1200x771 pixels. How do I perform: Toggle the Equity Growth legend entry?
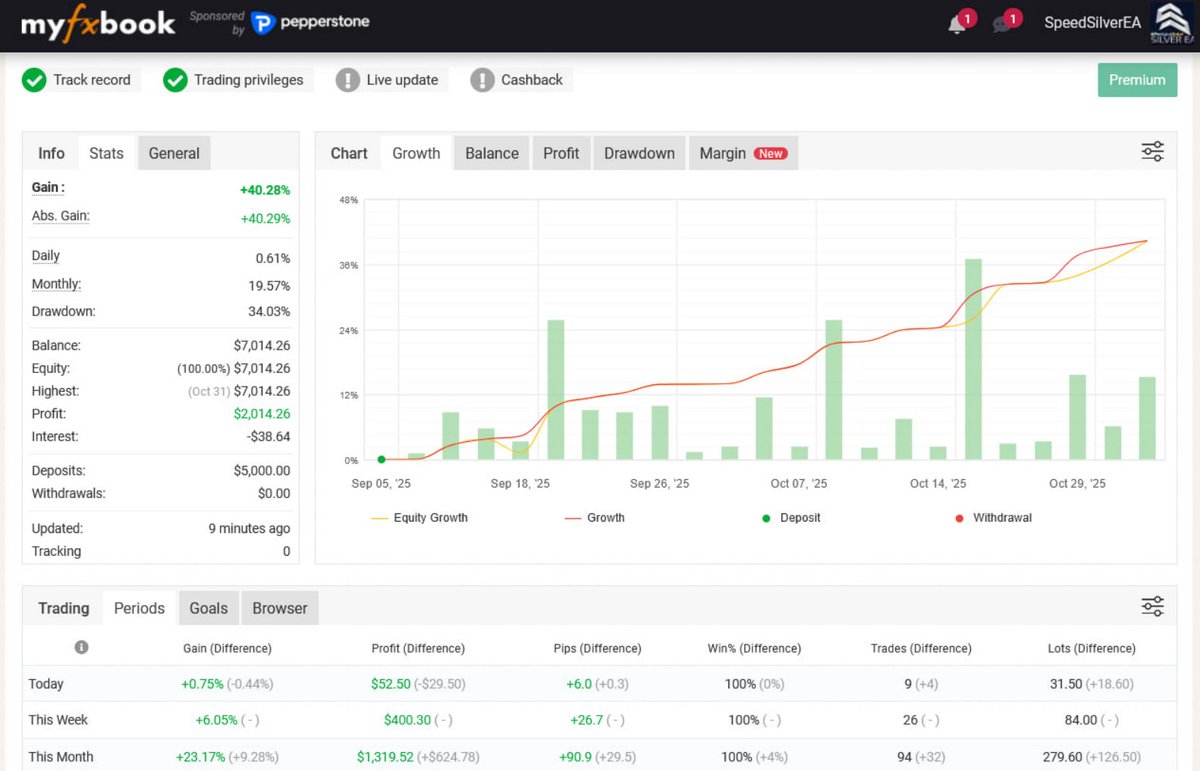419,518
